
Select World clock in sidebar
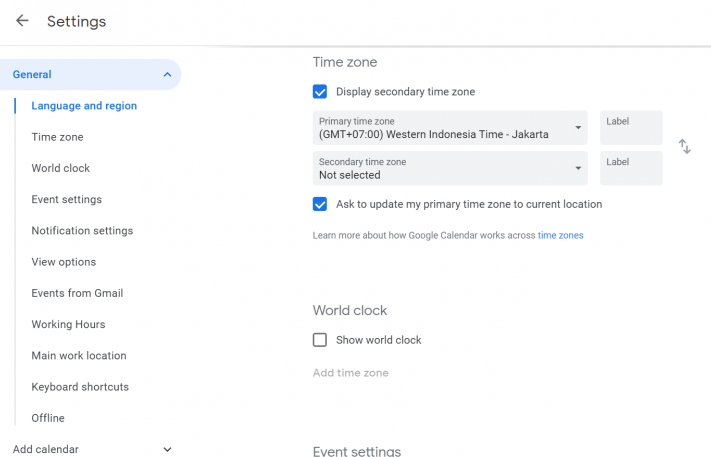tap(60, 168)
